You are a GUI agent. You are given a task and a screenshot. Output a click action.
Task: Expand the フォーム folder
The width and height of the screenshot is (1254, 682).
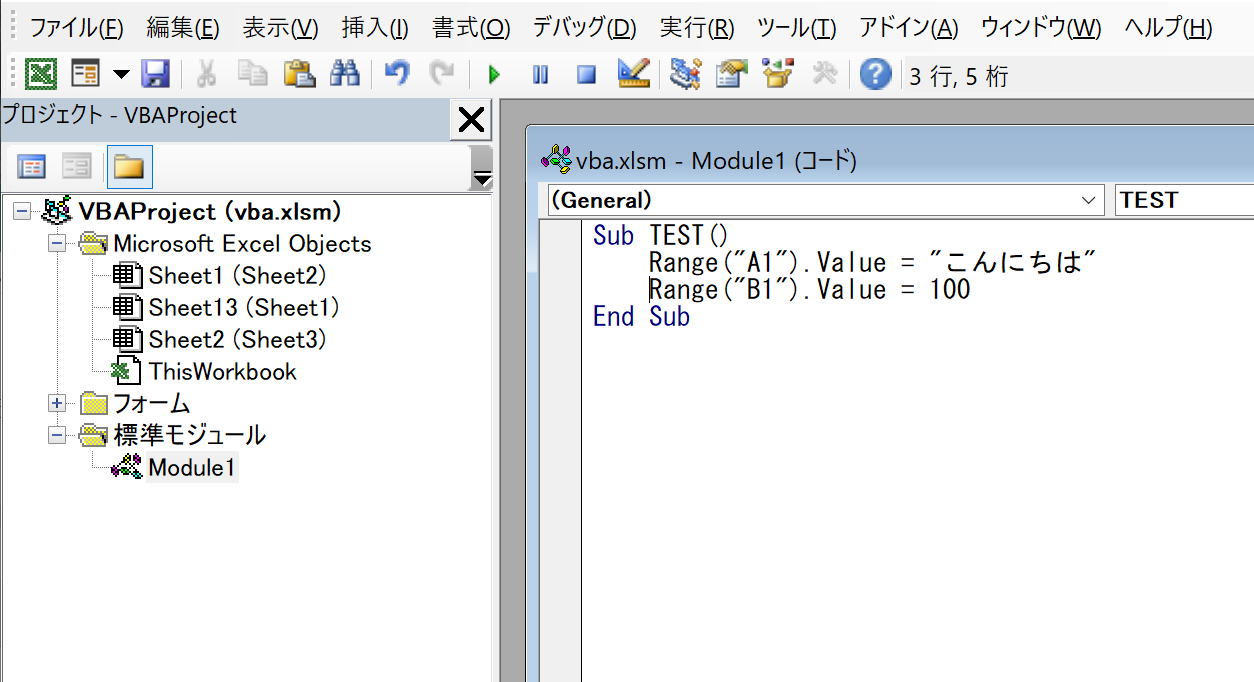pyautogui.click(x=56, y=404)
